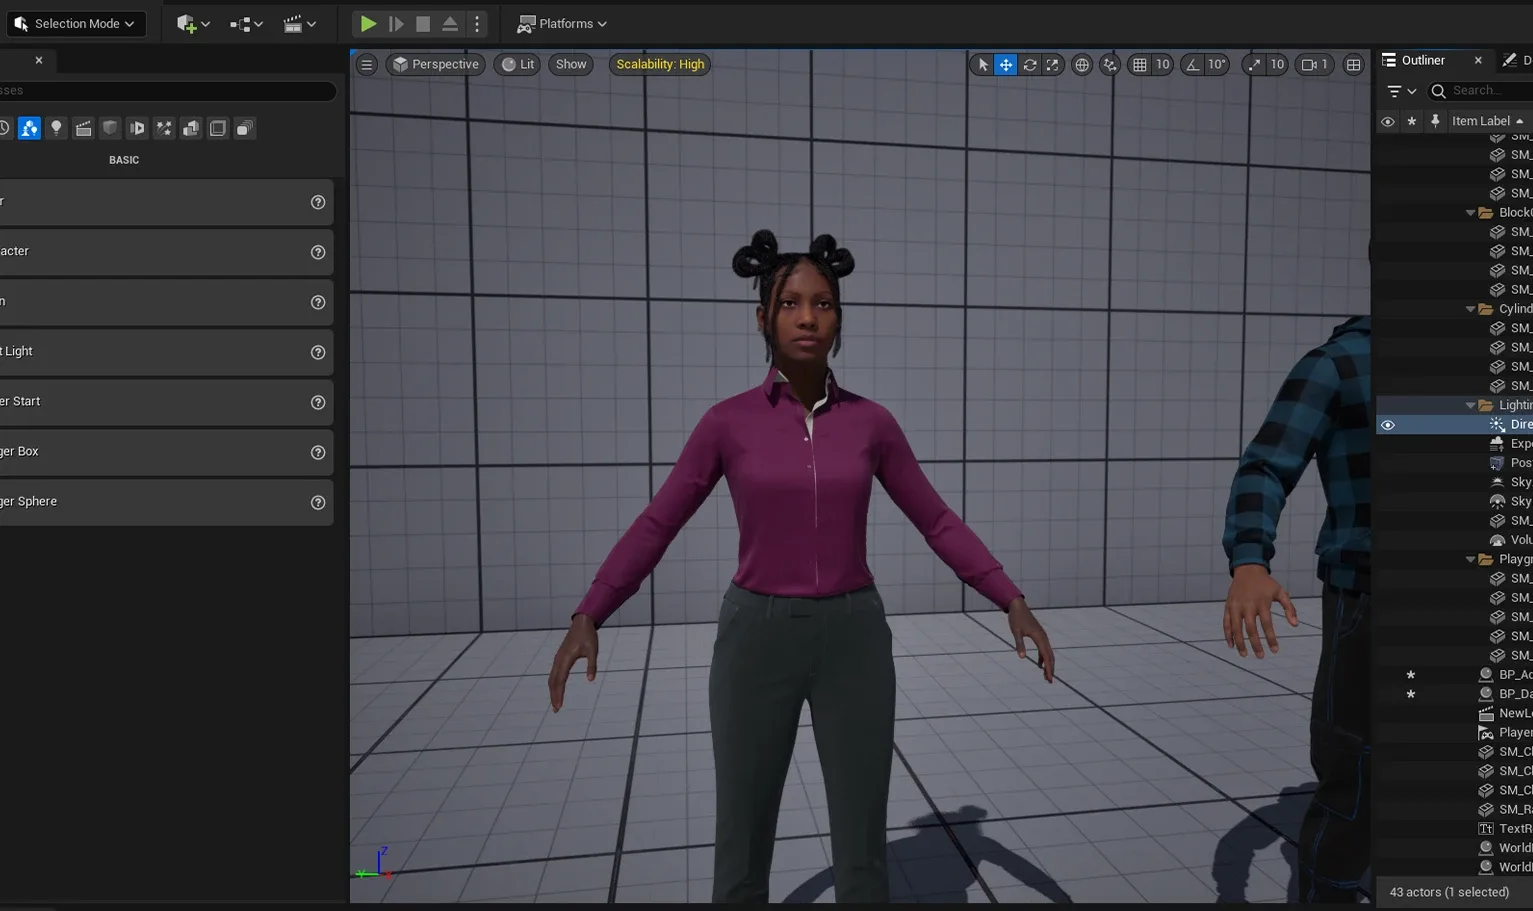Close the Outliner tab

pyautogui.click(x=1478, y=60)
